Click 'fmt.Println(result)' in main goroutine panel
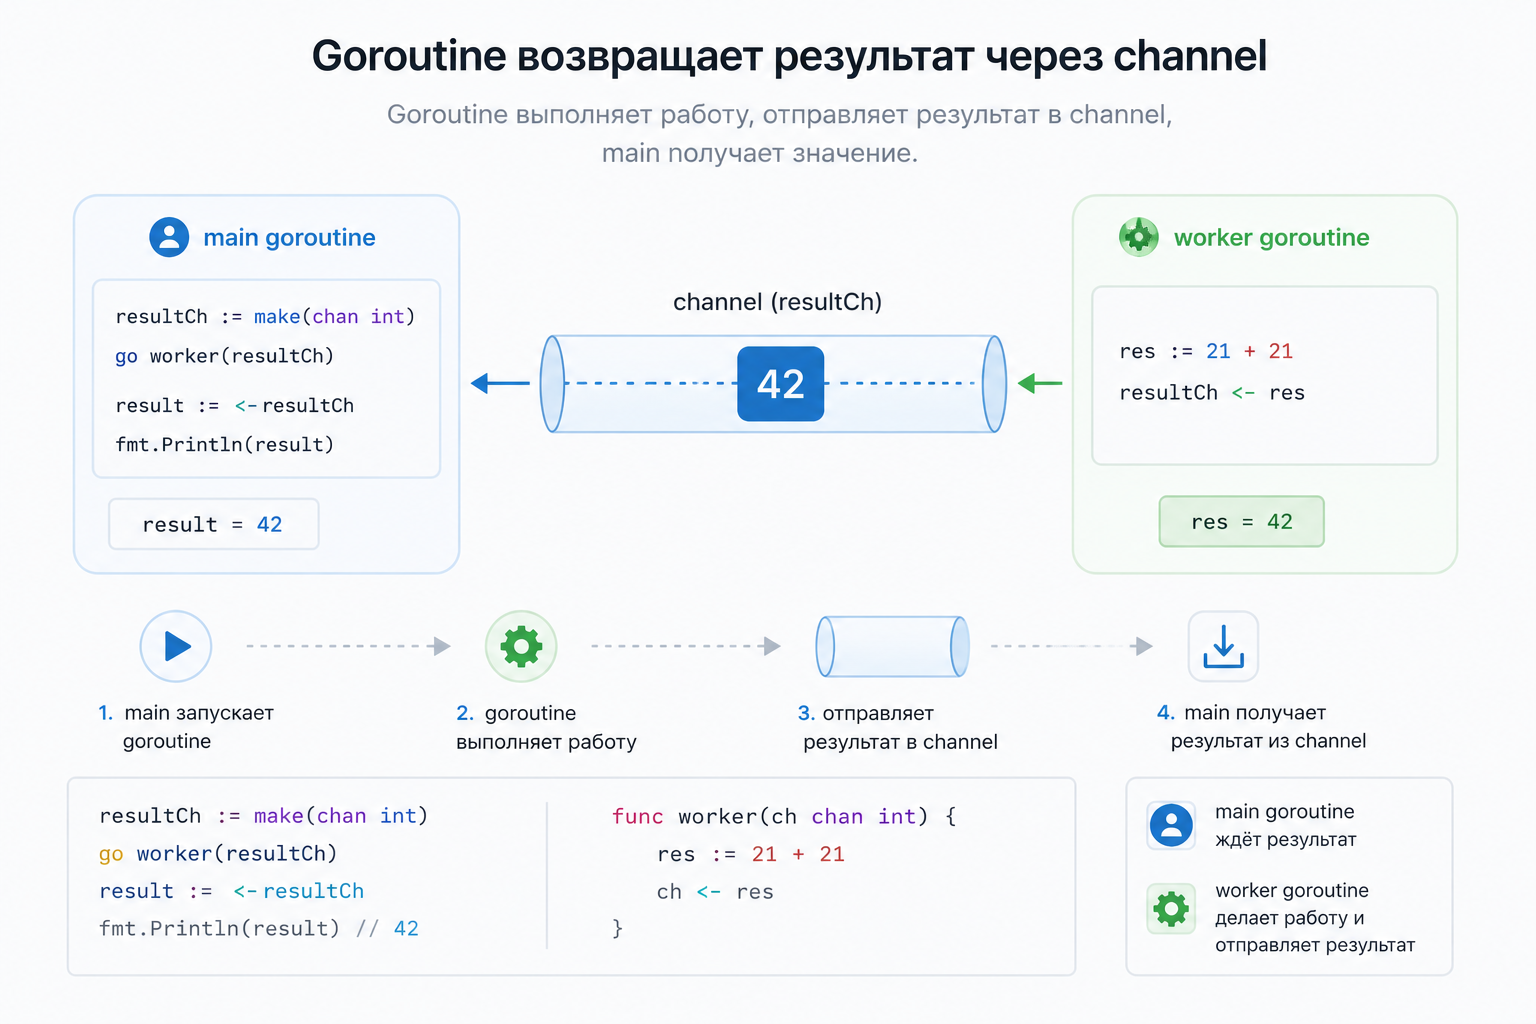1536x1024 pixels. pos(224,444)
